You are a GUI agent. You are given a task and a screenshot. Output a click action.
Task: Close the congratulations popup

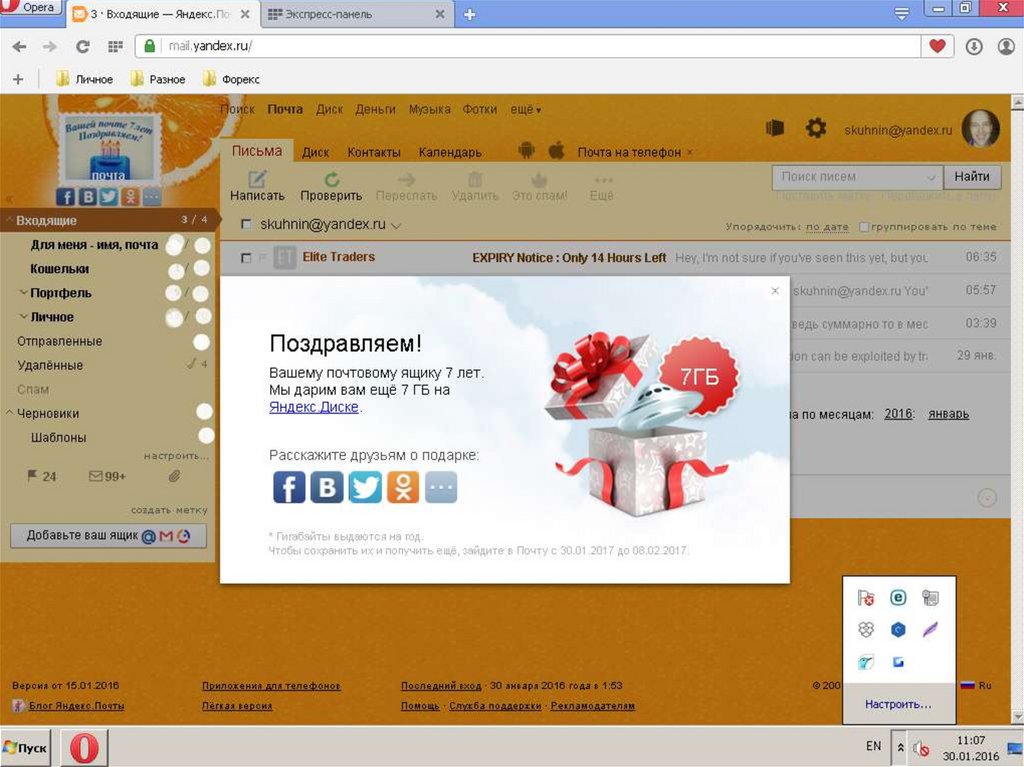pos(775,291)
